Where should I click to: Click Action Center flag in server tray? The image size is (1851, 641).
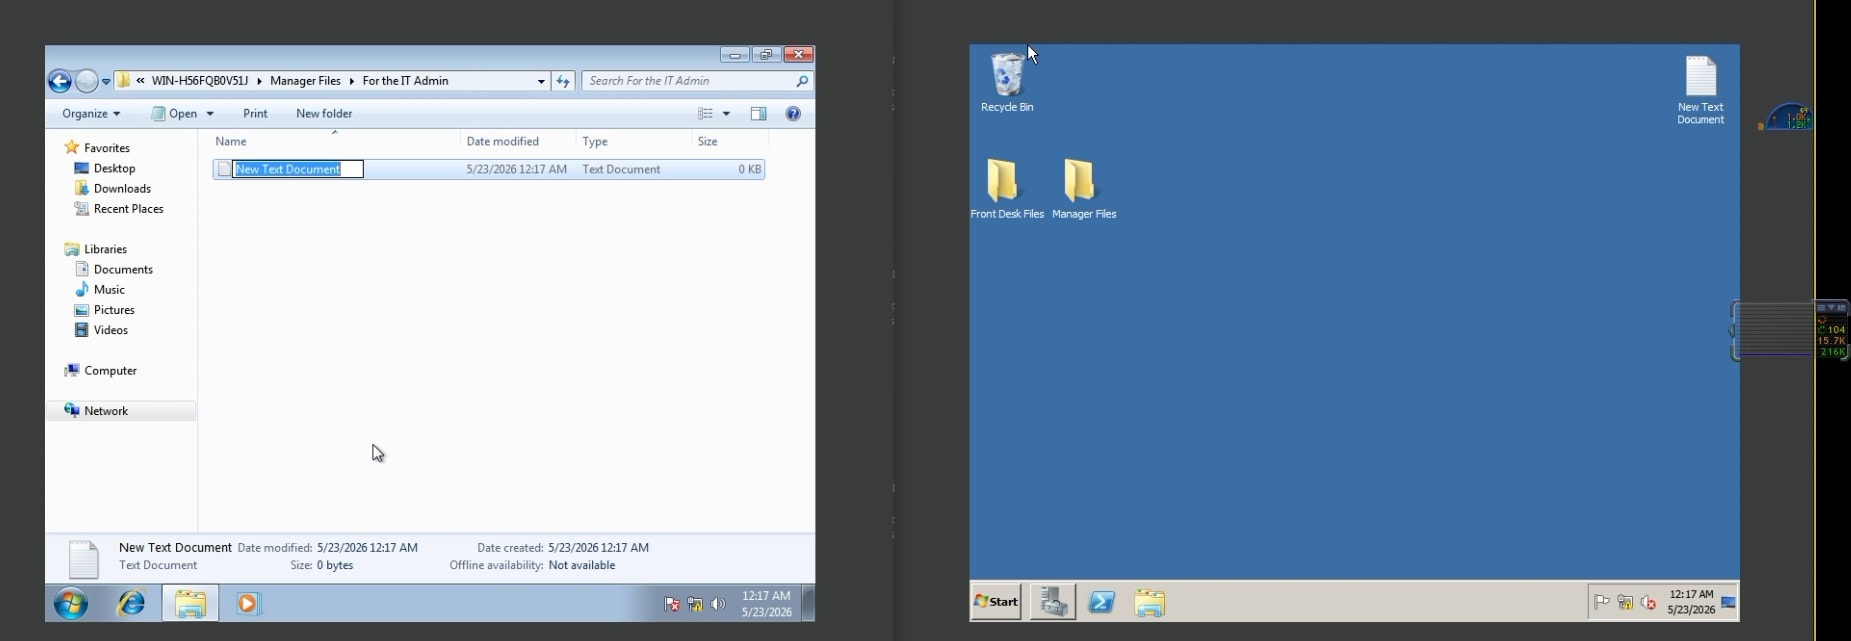click(1601, 602)
